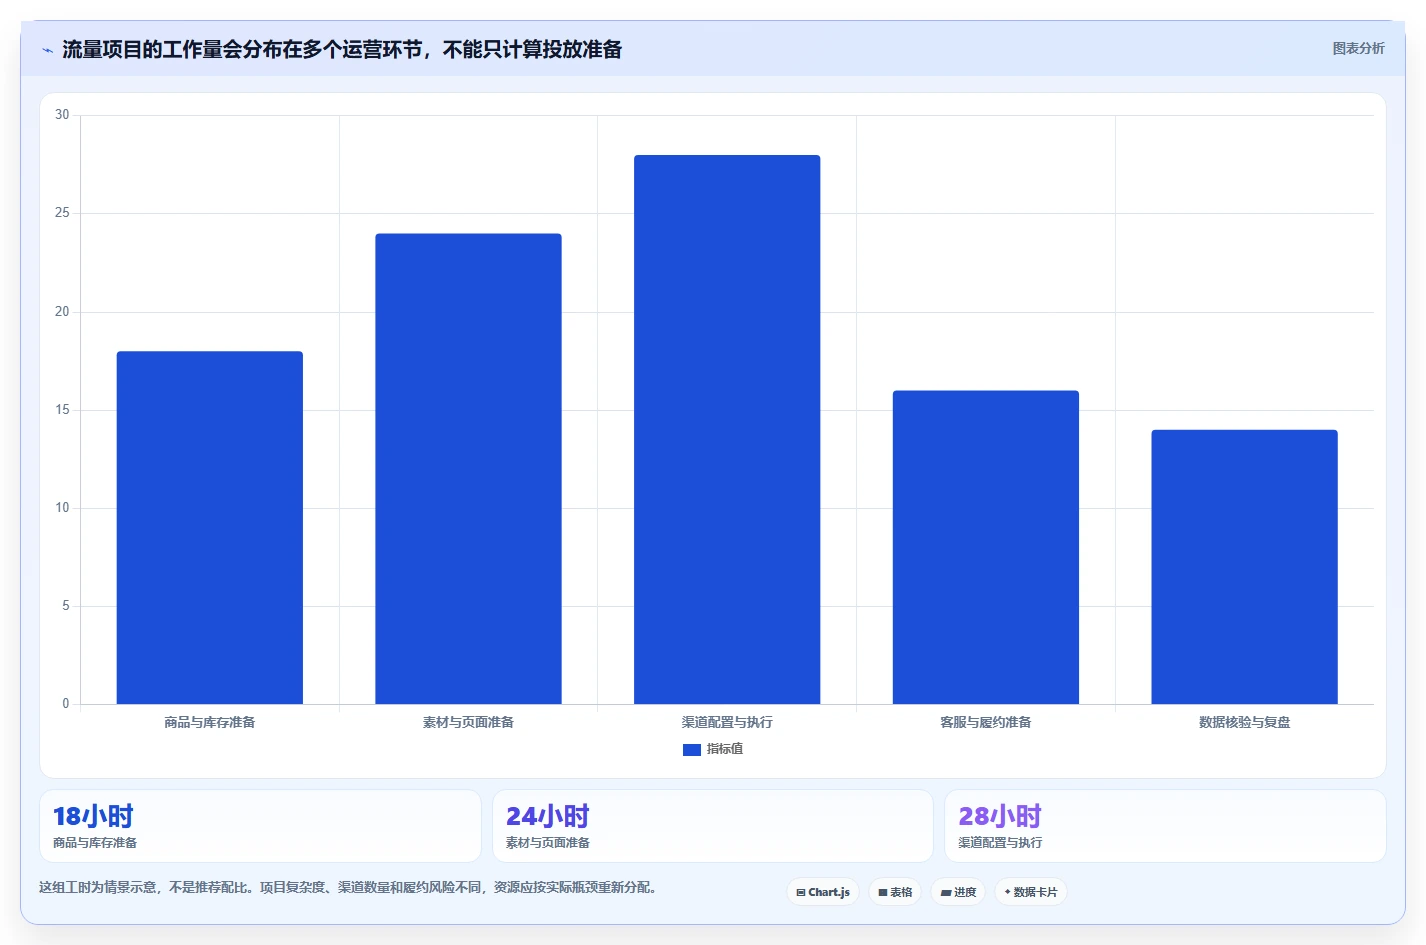Click the lightning icon before the title
This screenshot has height=945, width=1426.
(x=47, y=50)
